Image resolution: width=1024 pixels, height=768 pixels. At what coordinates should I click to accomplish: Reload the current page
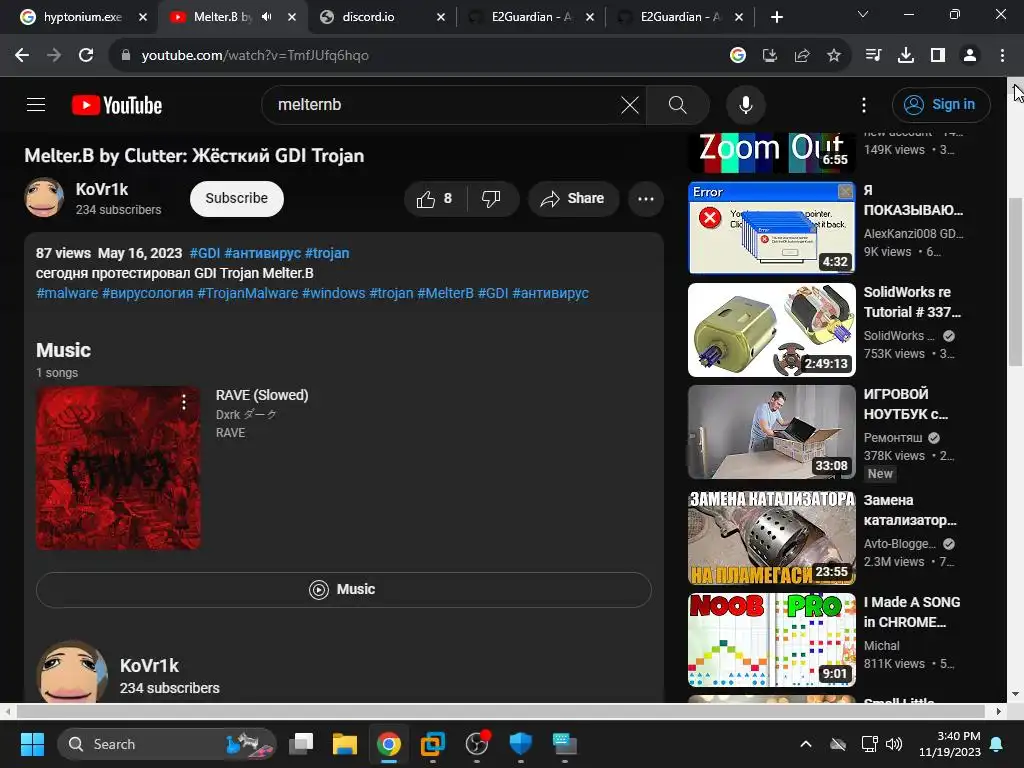coord(86,55)
